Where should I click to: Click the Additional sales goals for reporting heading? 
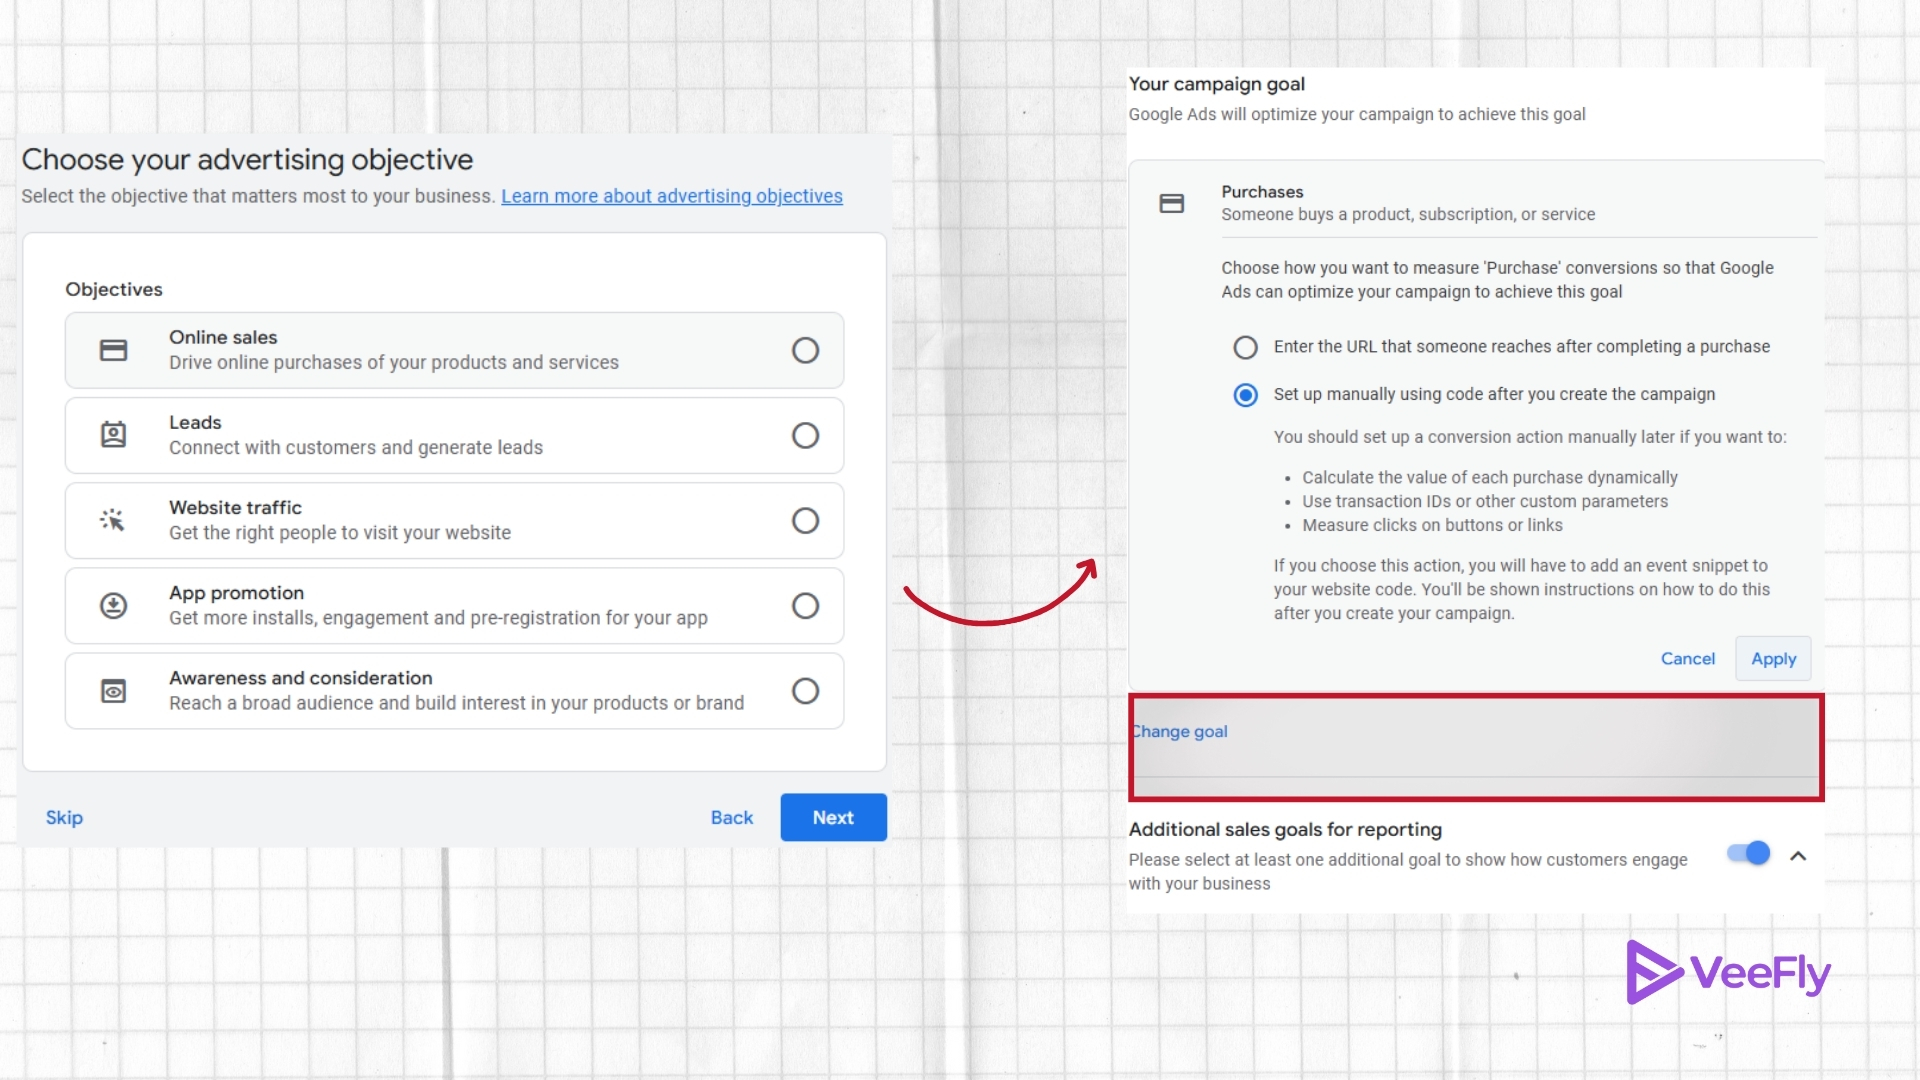(1285, 829)
